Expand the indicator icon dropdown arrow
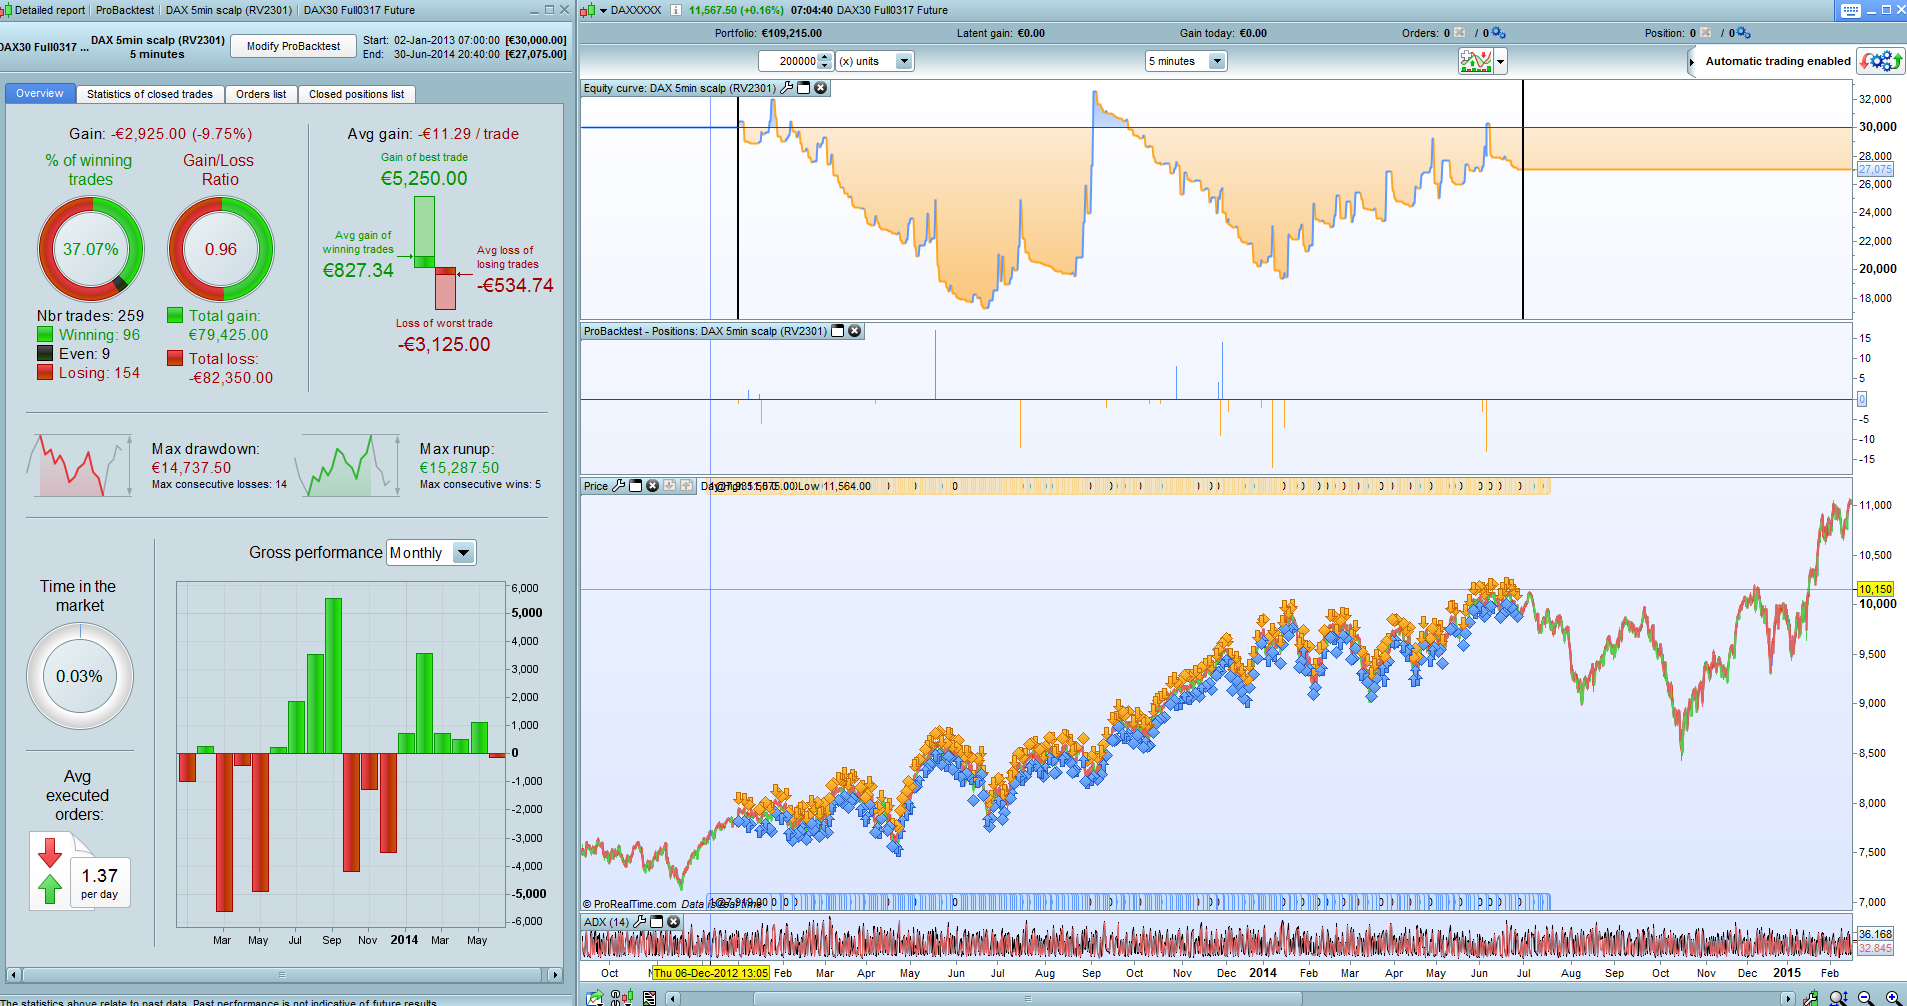Viewport: 1907px width, 1006px height. 1501,61
